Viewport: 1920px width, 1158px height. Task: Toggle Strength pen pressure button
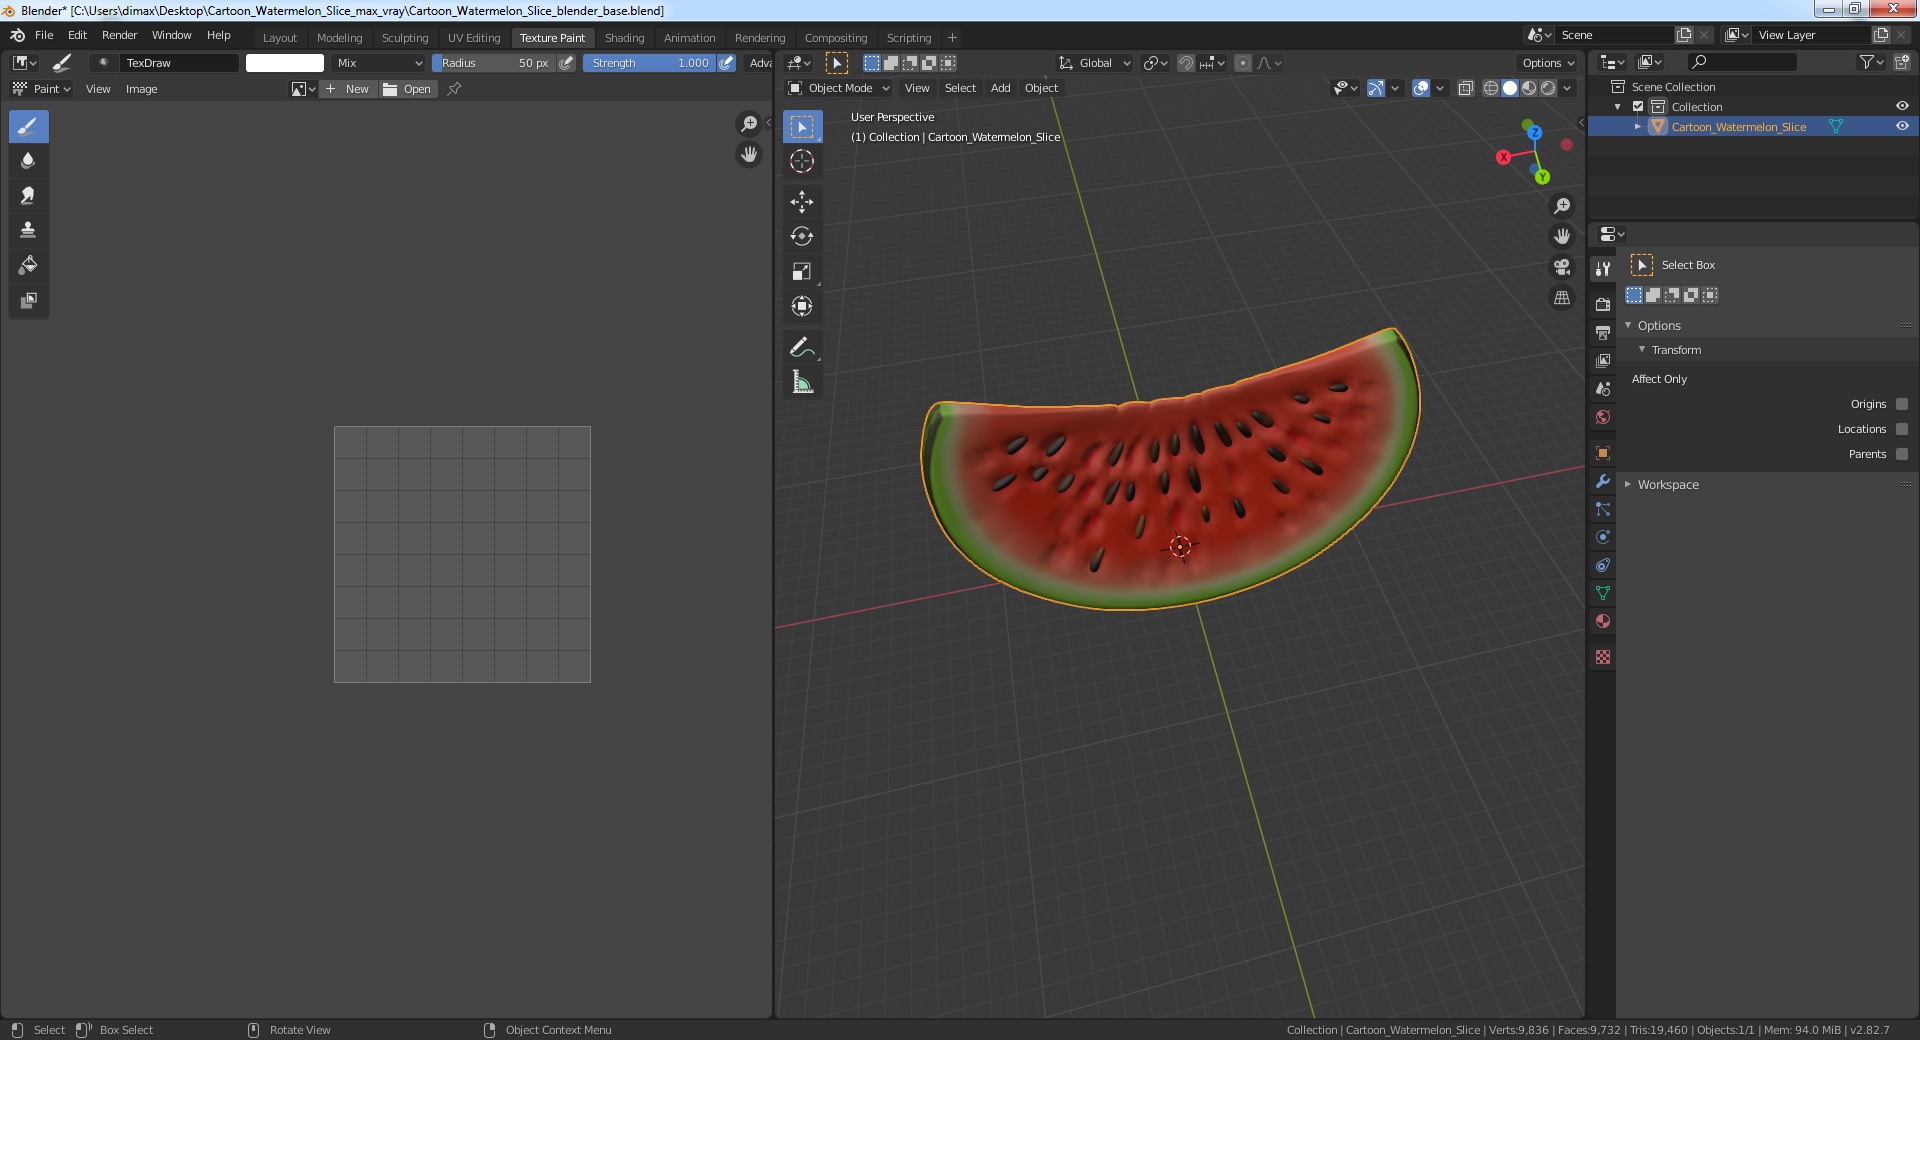point(727,63)
